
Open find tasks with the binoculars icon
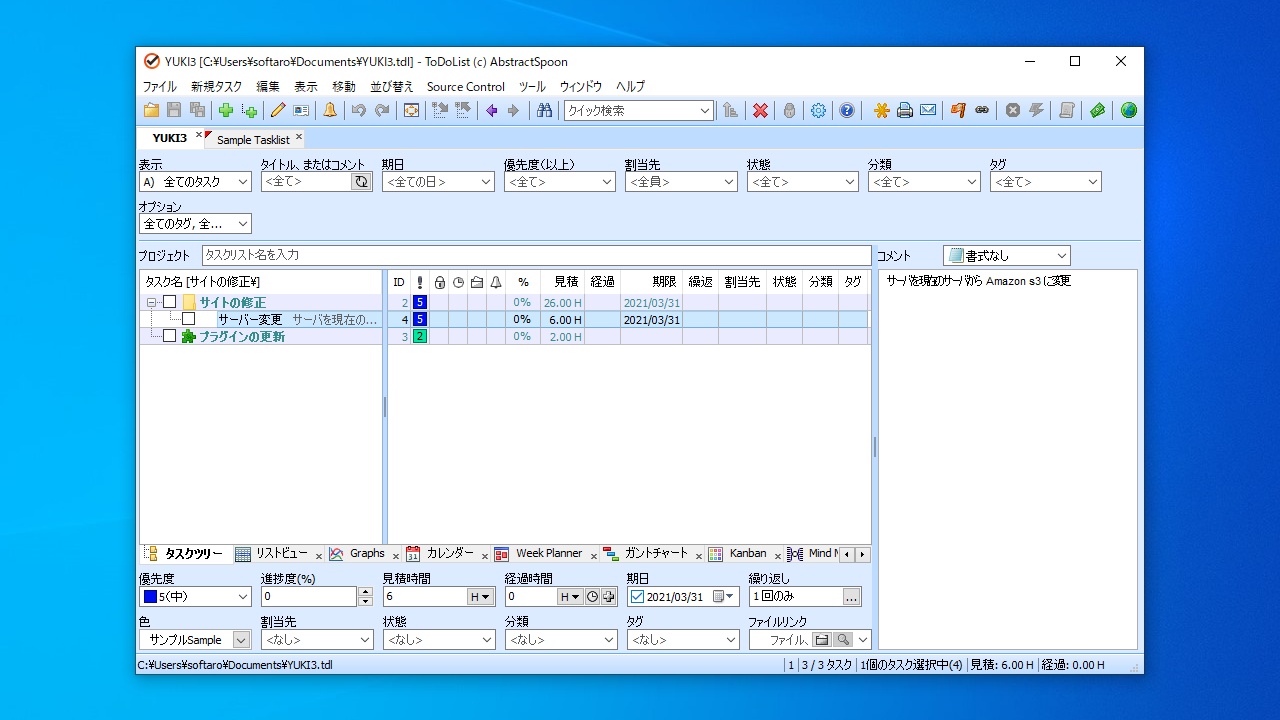tap(545, 110)
